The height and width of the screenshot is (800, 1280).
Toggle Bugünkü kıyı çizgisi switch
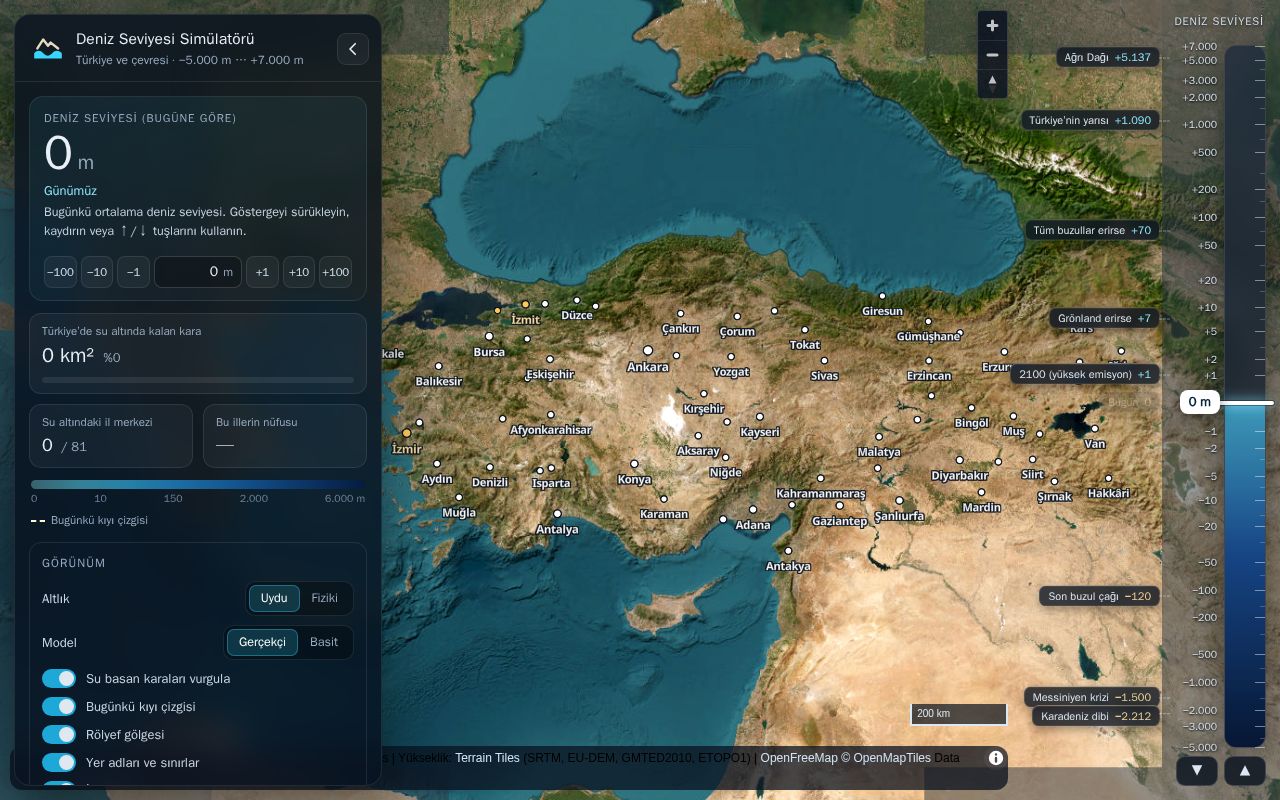[59, 707]
